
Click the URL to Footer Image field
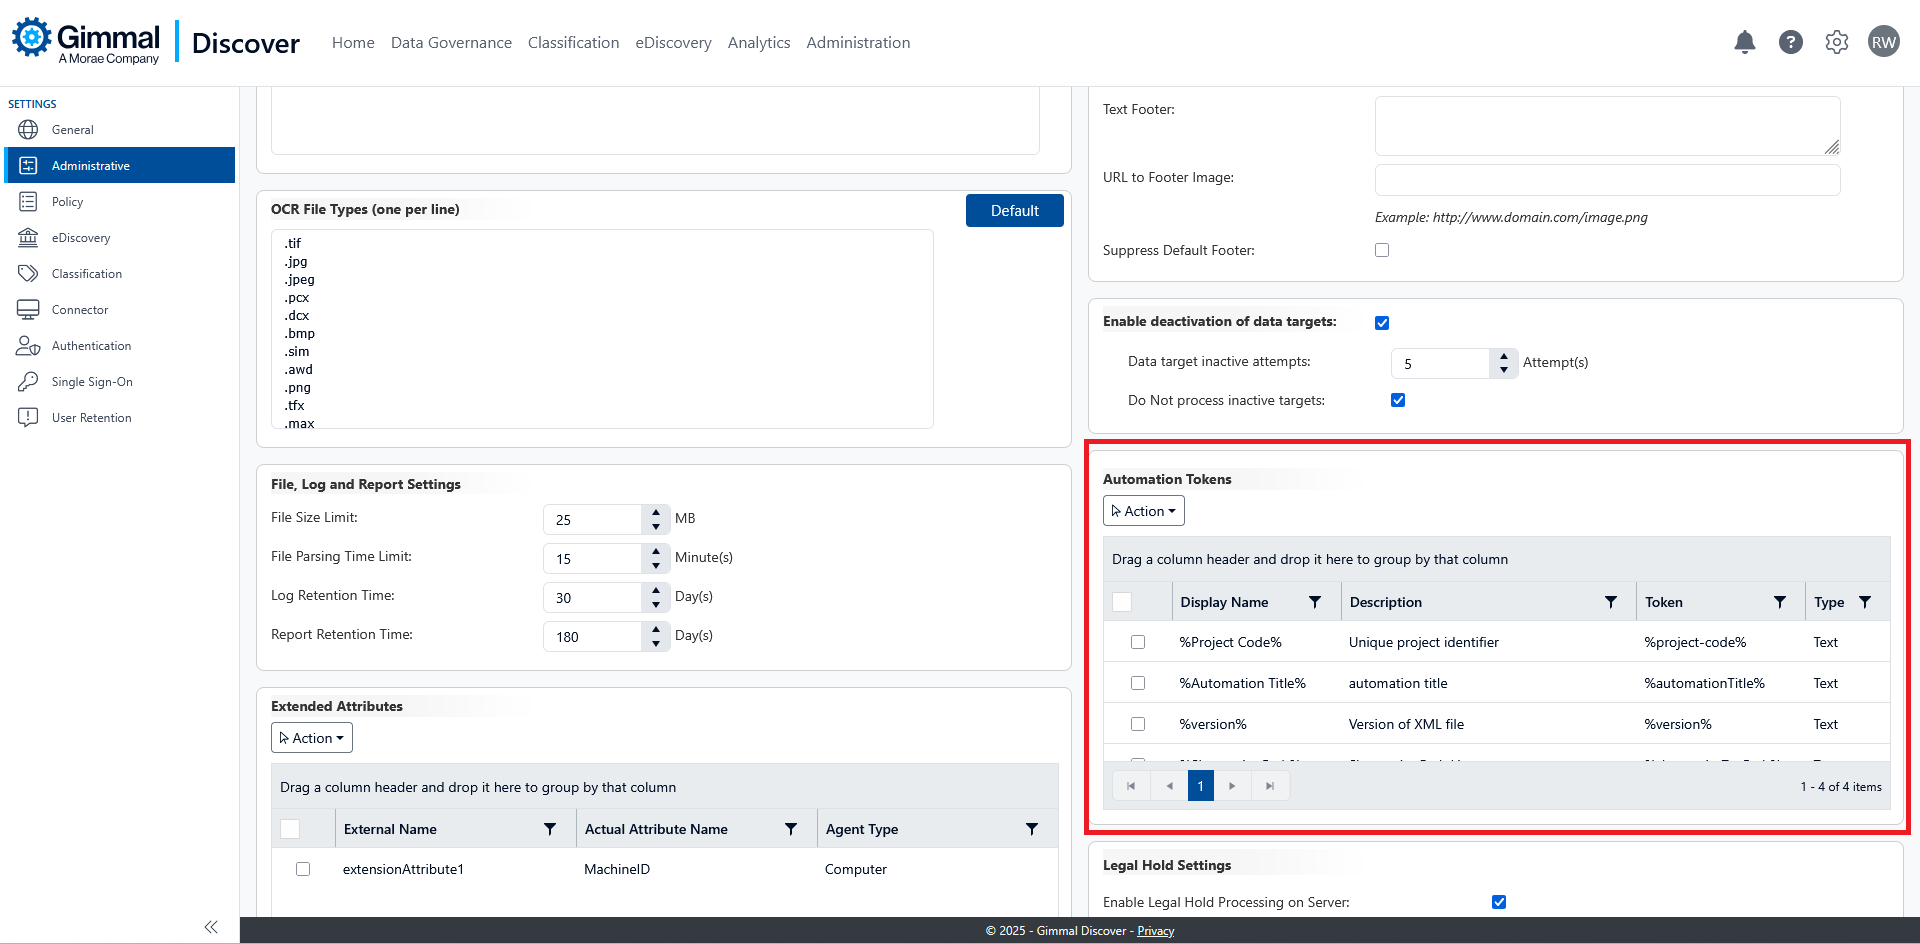[1607, 180]
